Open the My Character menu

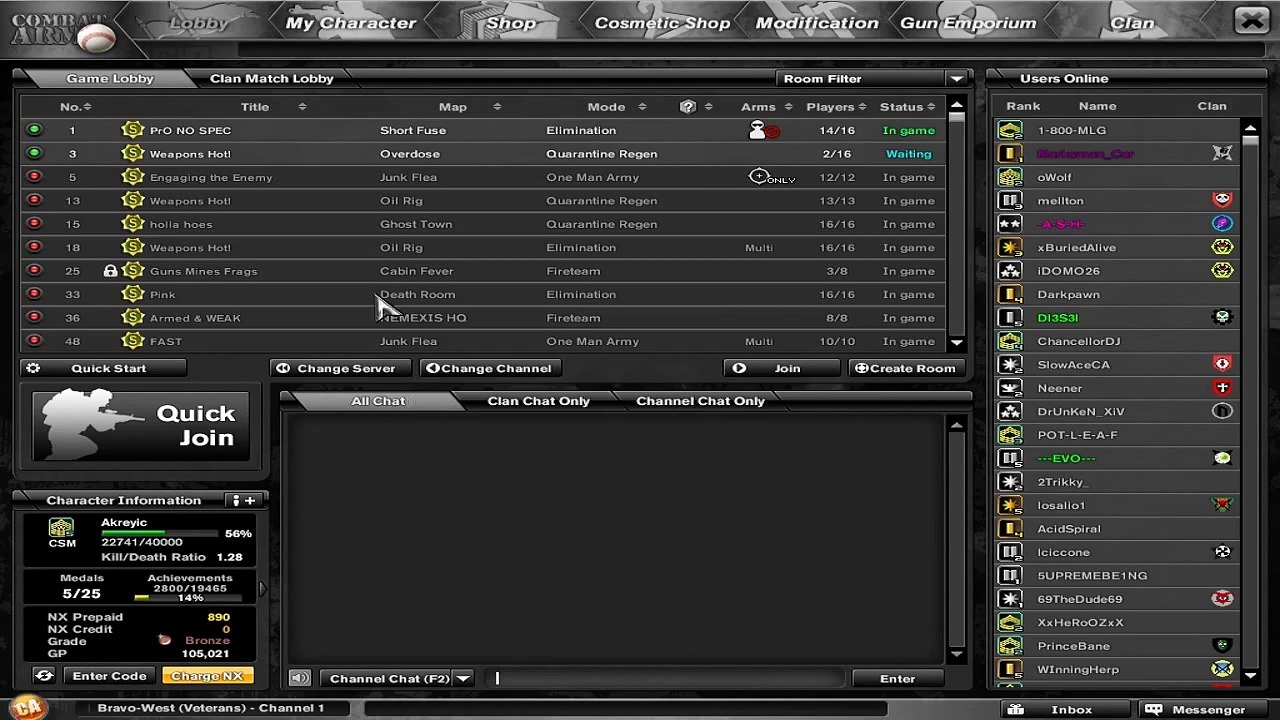click(350, 23)
